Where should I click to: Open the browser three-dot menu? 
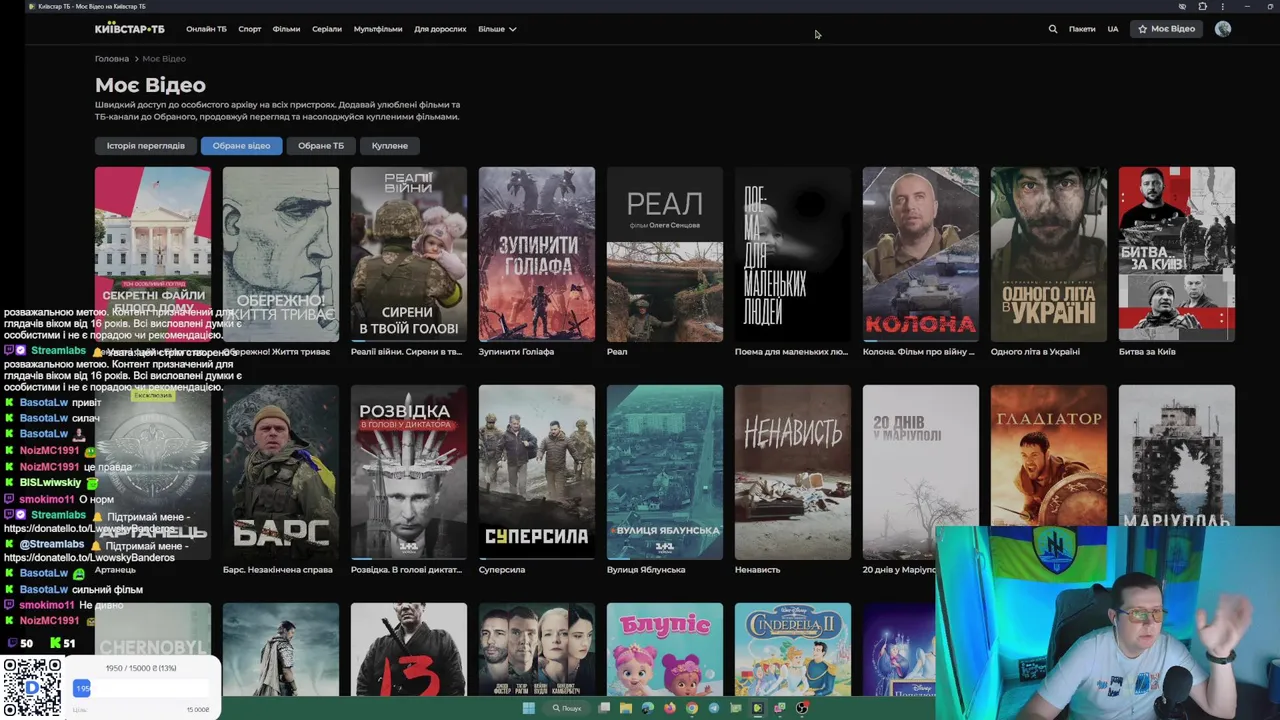(x=1222, y=6)
